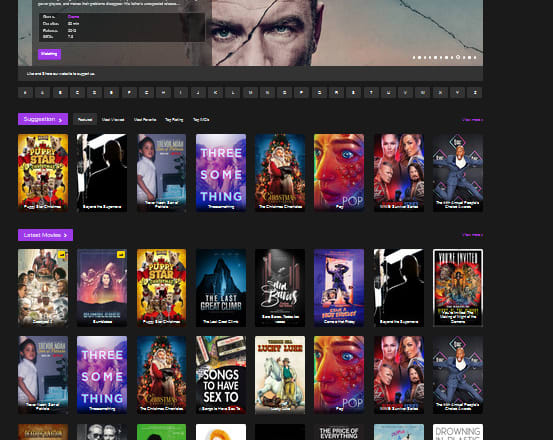This screenshot has height=440, width=553.
Task: Open The Last Great Climb poster
Action: 221,288
